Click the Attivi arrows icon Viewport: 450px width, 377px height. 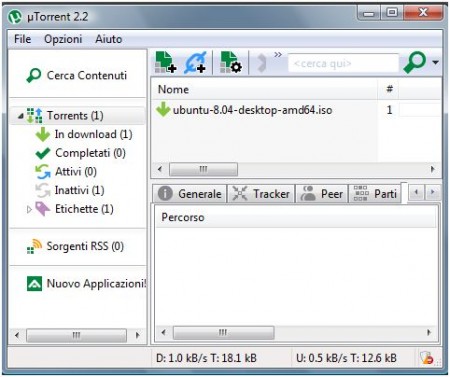pos(43,172)
